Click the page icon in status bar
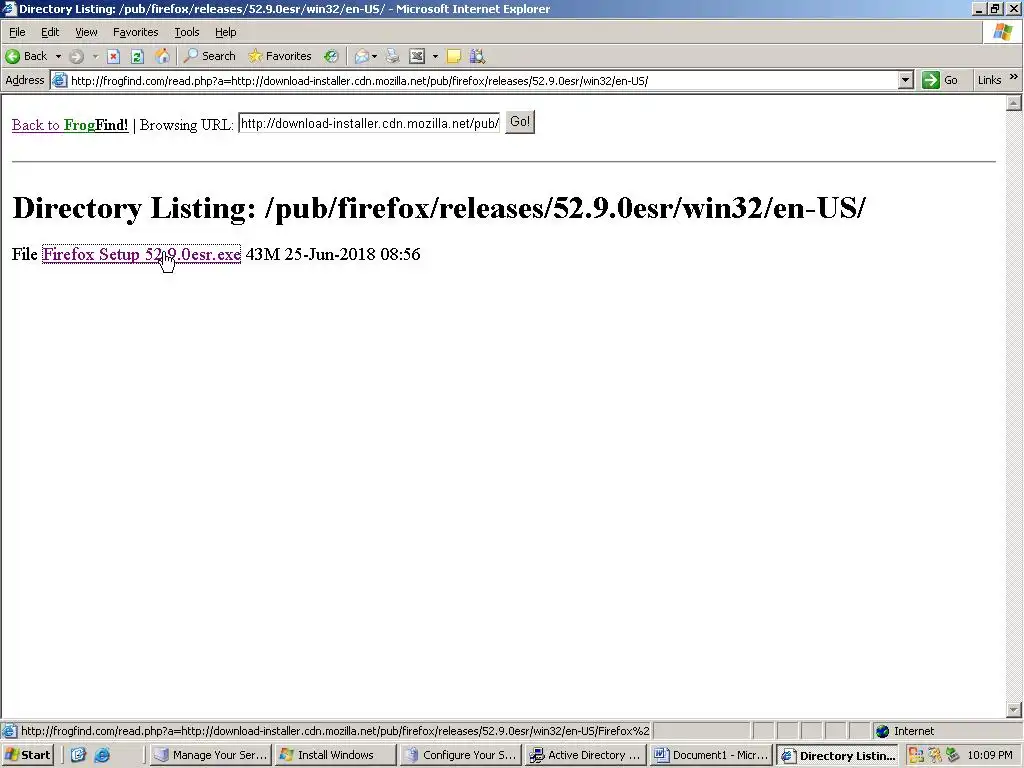Image resolution: width=1024 pixels, height=768 pixels. [x=9, y=731]
